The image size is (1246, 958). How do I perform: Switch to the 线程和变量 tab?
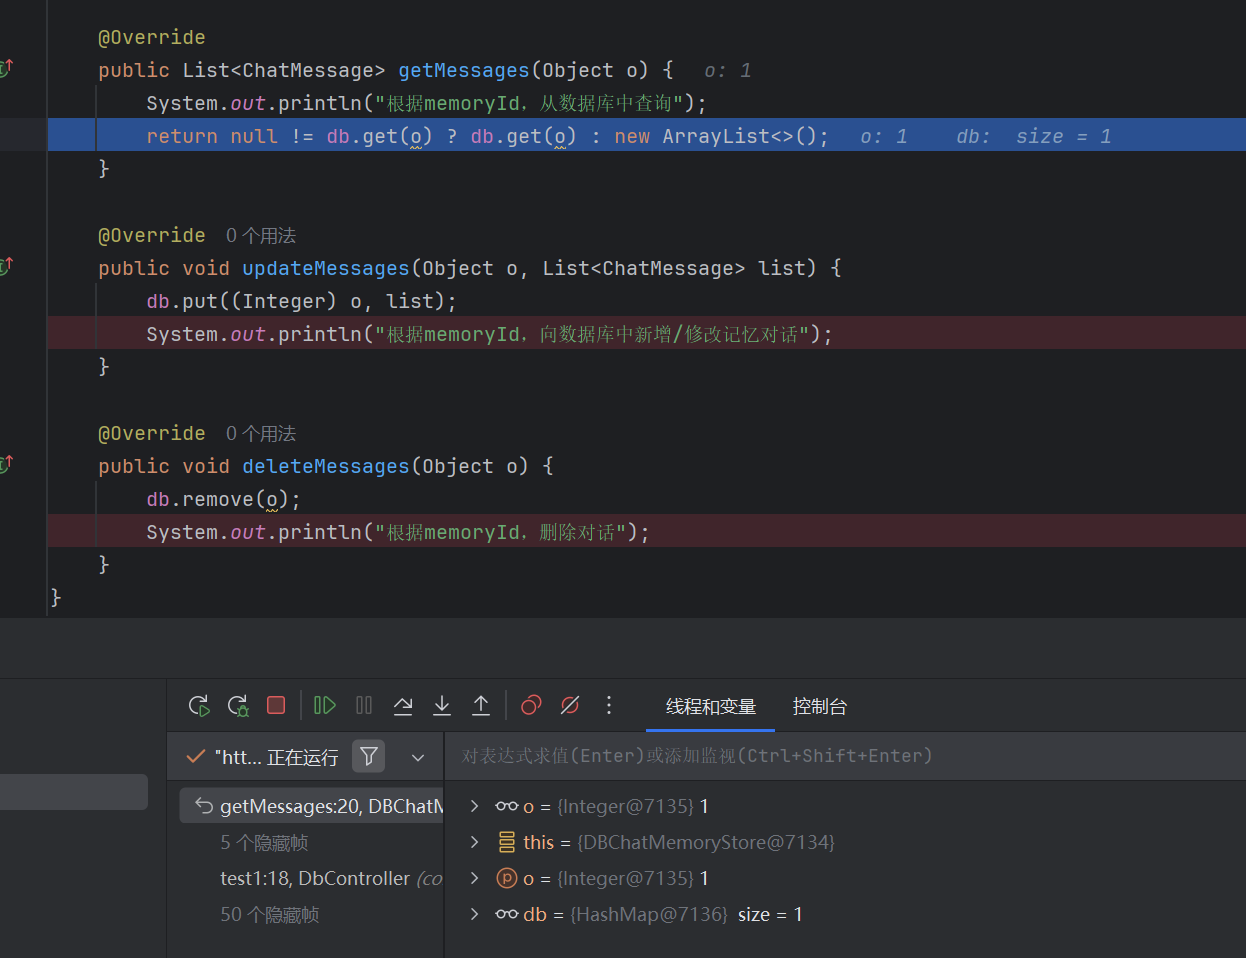(x=711, y=707)
